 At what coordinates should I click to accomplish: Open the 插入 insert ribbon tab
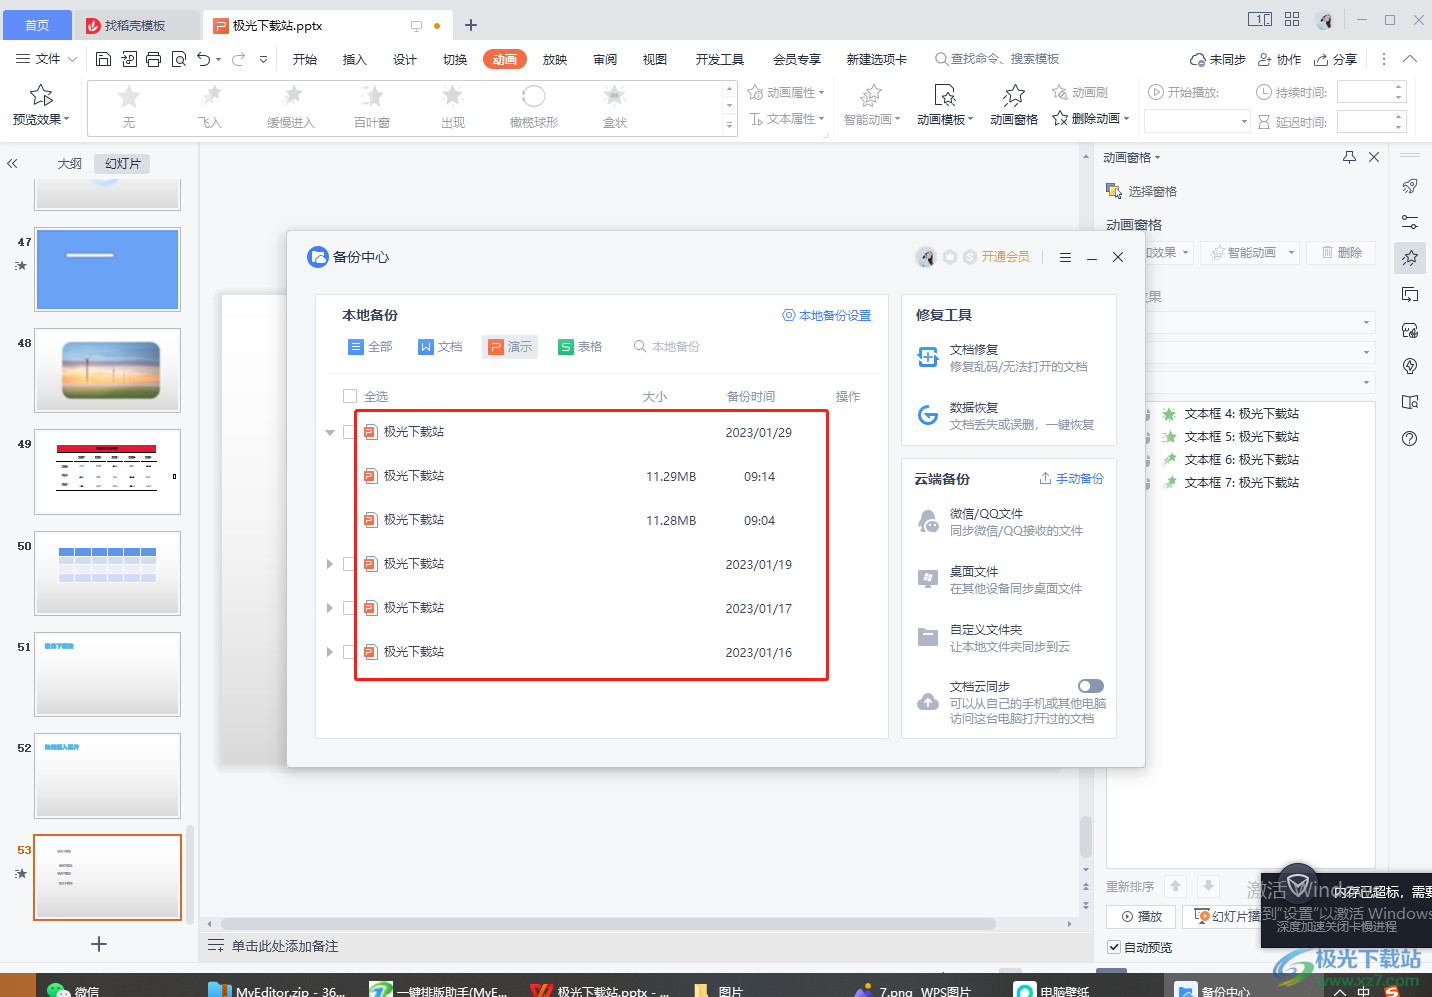click(x=355, y=59)
